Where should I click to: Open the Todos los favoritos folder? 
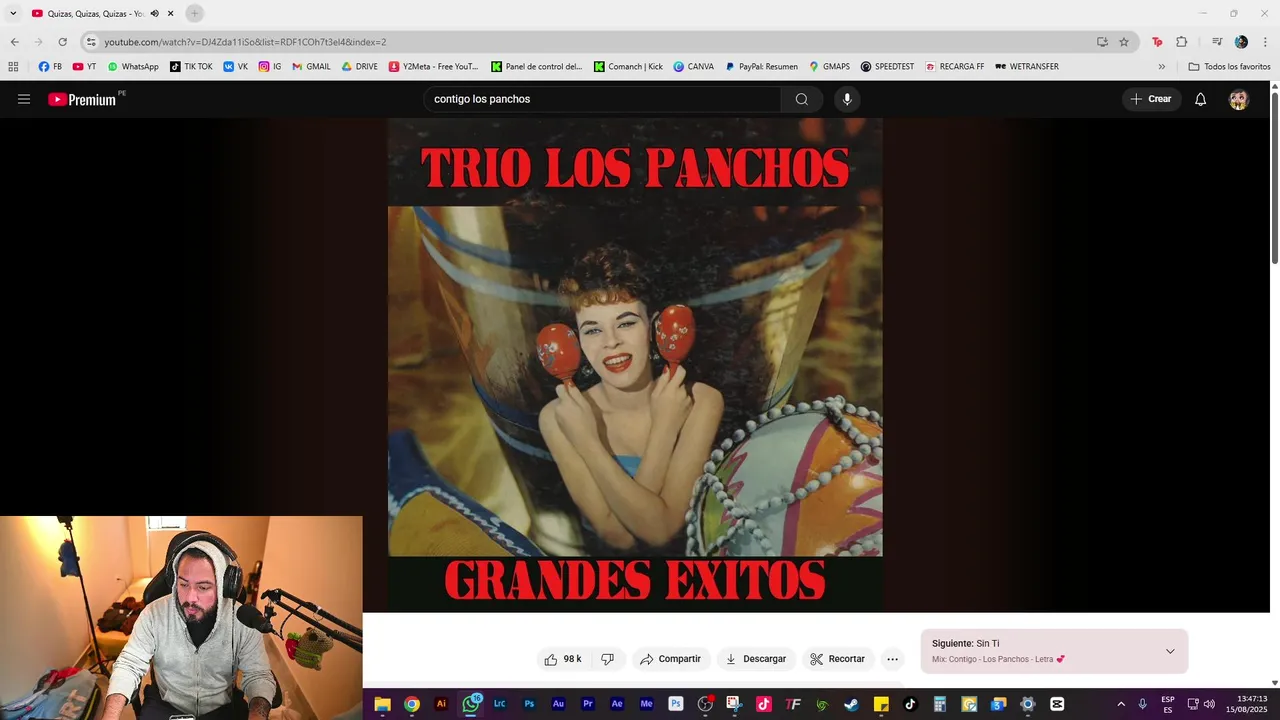pos(1229,67)
